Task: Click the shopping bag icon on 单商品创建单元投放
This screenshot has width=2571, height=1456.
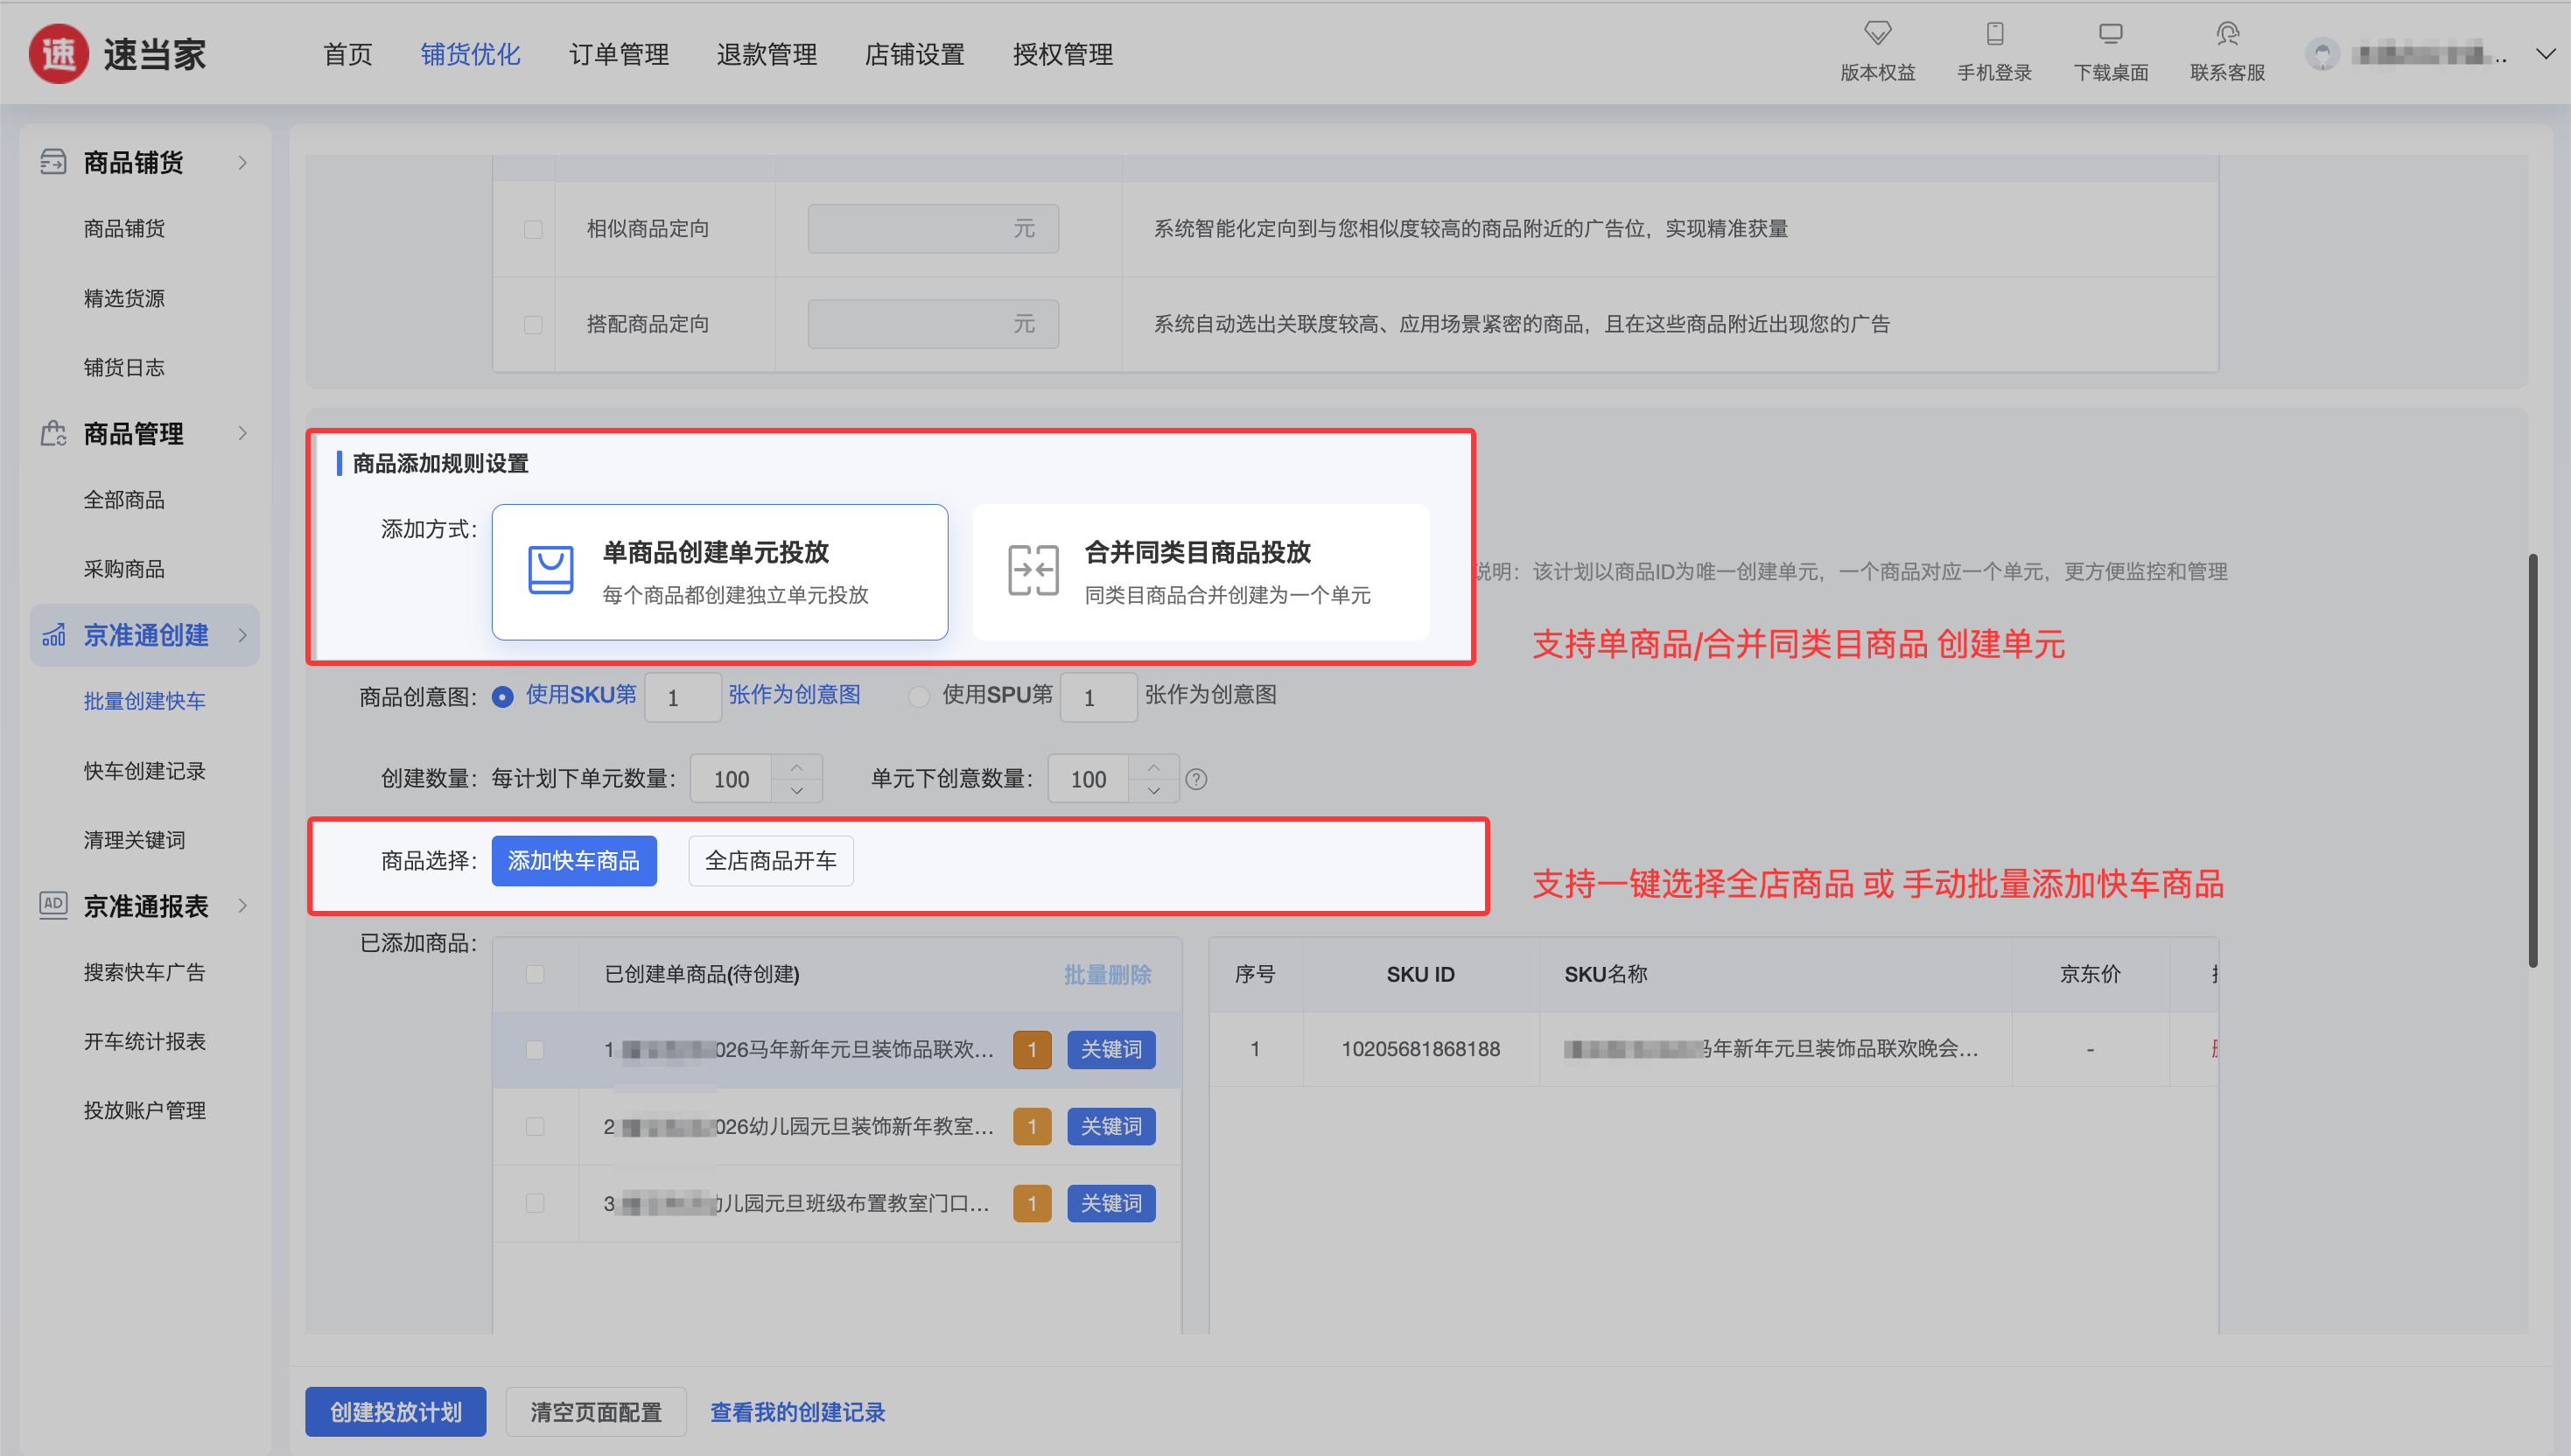Action: coord(550,570)
